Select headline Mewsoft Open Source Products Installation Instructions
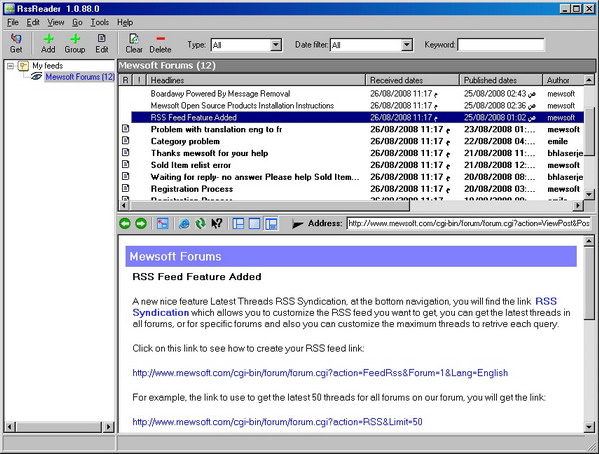Screen dimensions: 599x454 242,105
